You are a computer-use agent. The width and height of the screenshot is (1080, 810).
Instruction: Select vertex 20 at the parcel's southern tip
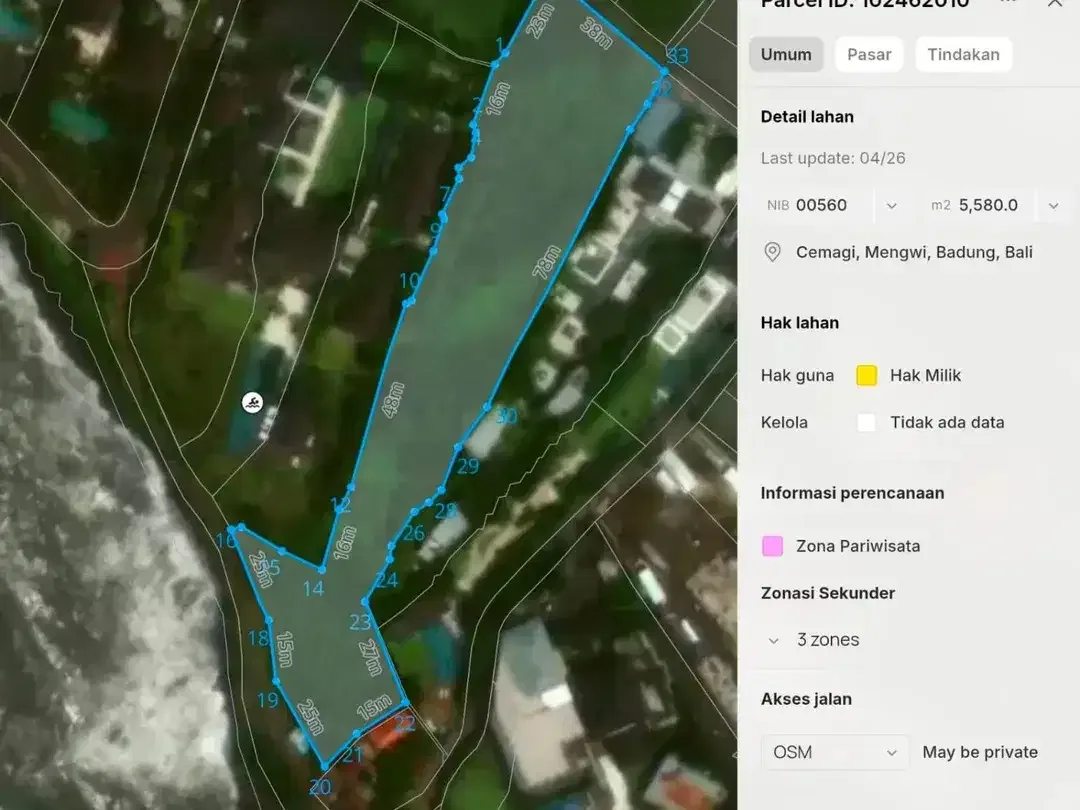coord(324,766)
